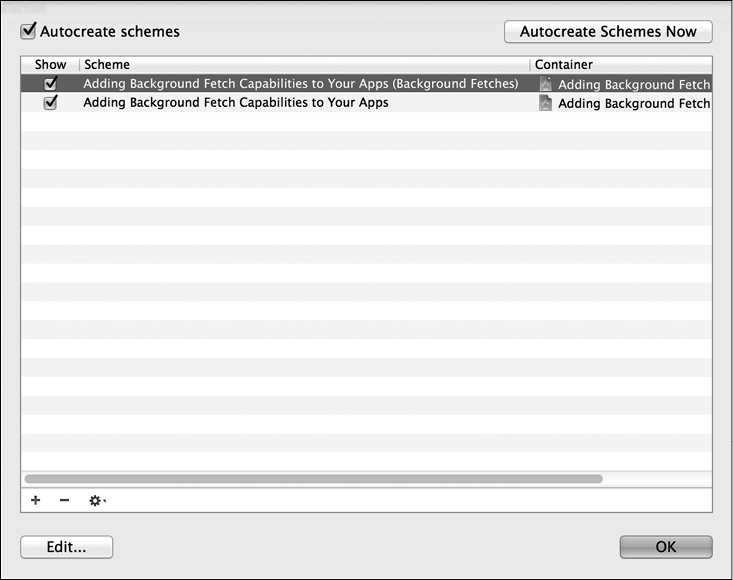
Task: Click the project icon in the first Container row
Action: tap(545, 84)
